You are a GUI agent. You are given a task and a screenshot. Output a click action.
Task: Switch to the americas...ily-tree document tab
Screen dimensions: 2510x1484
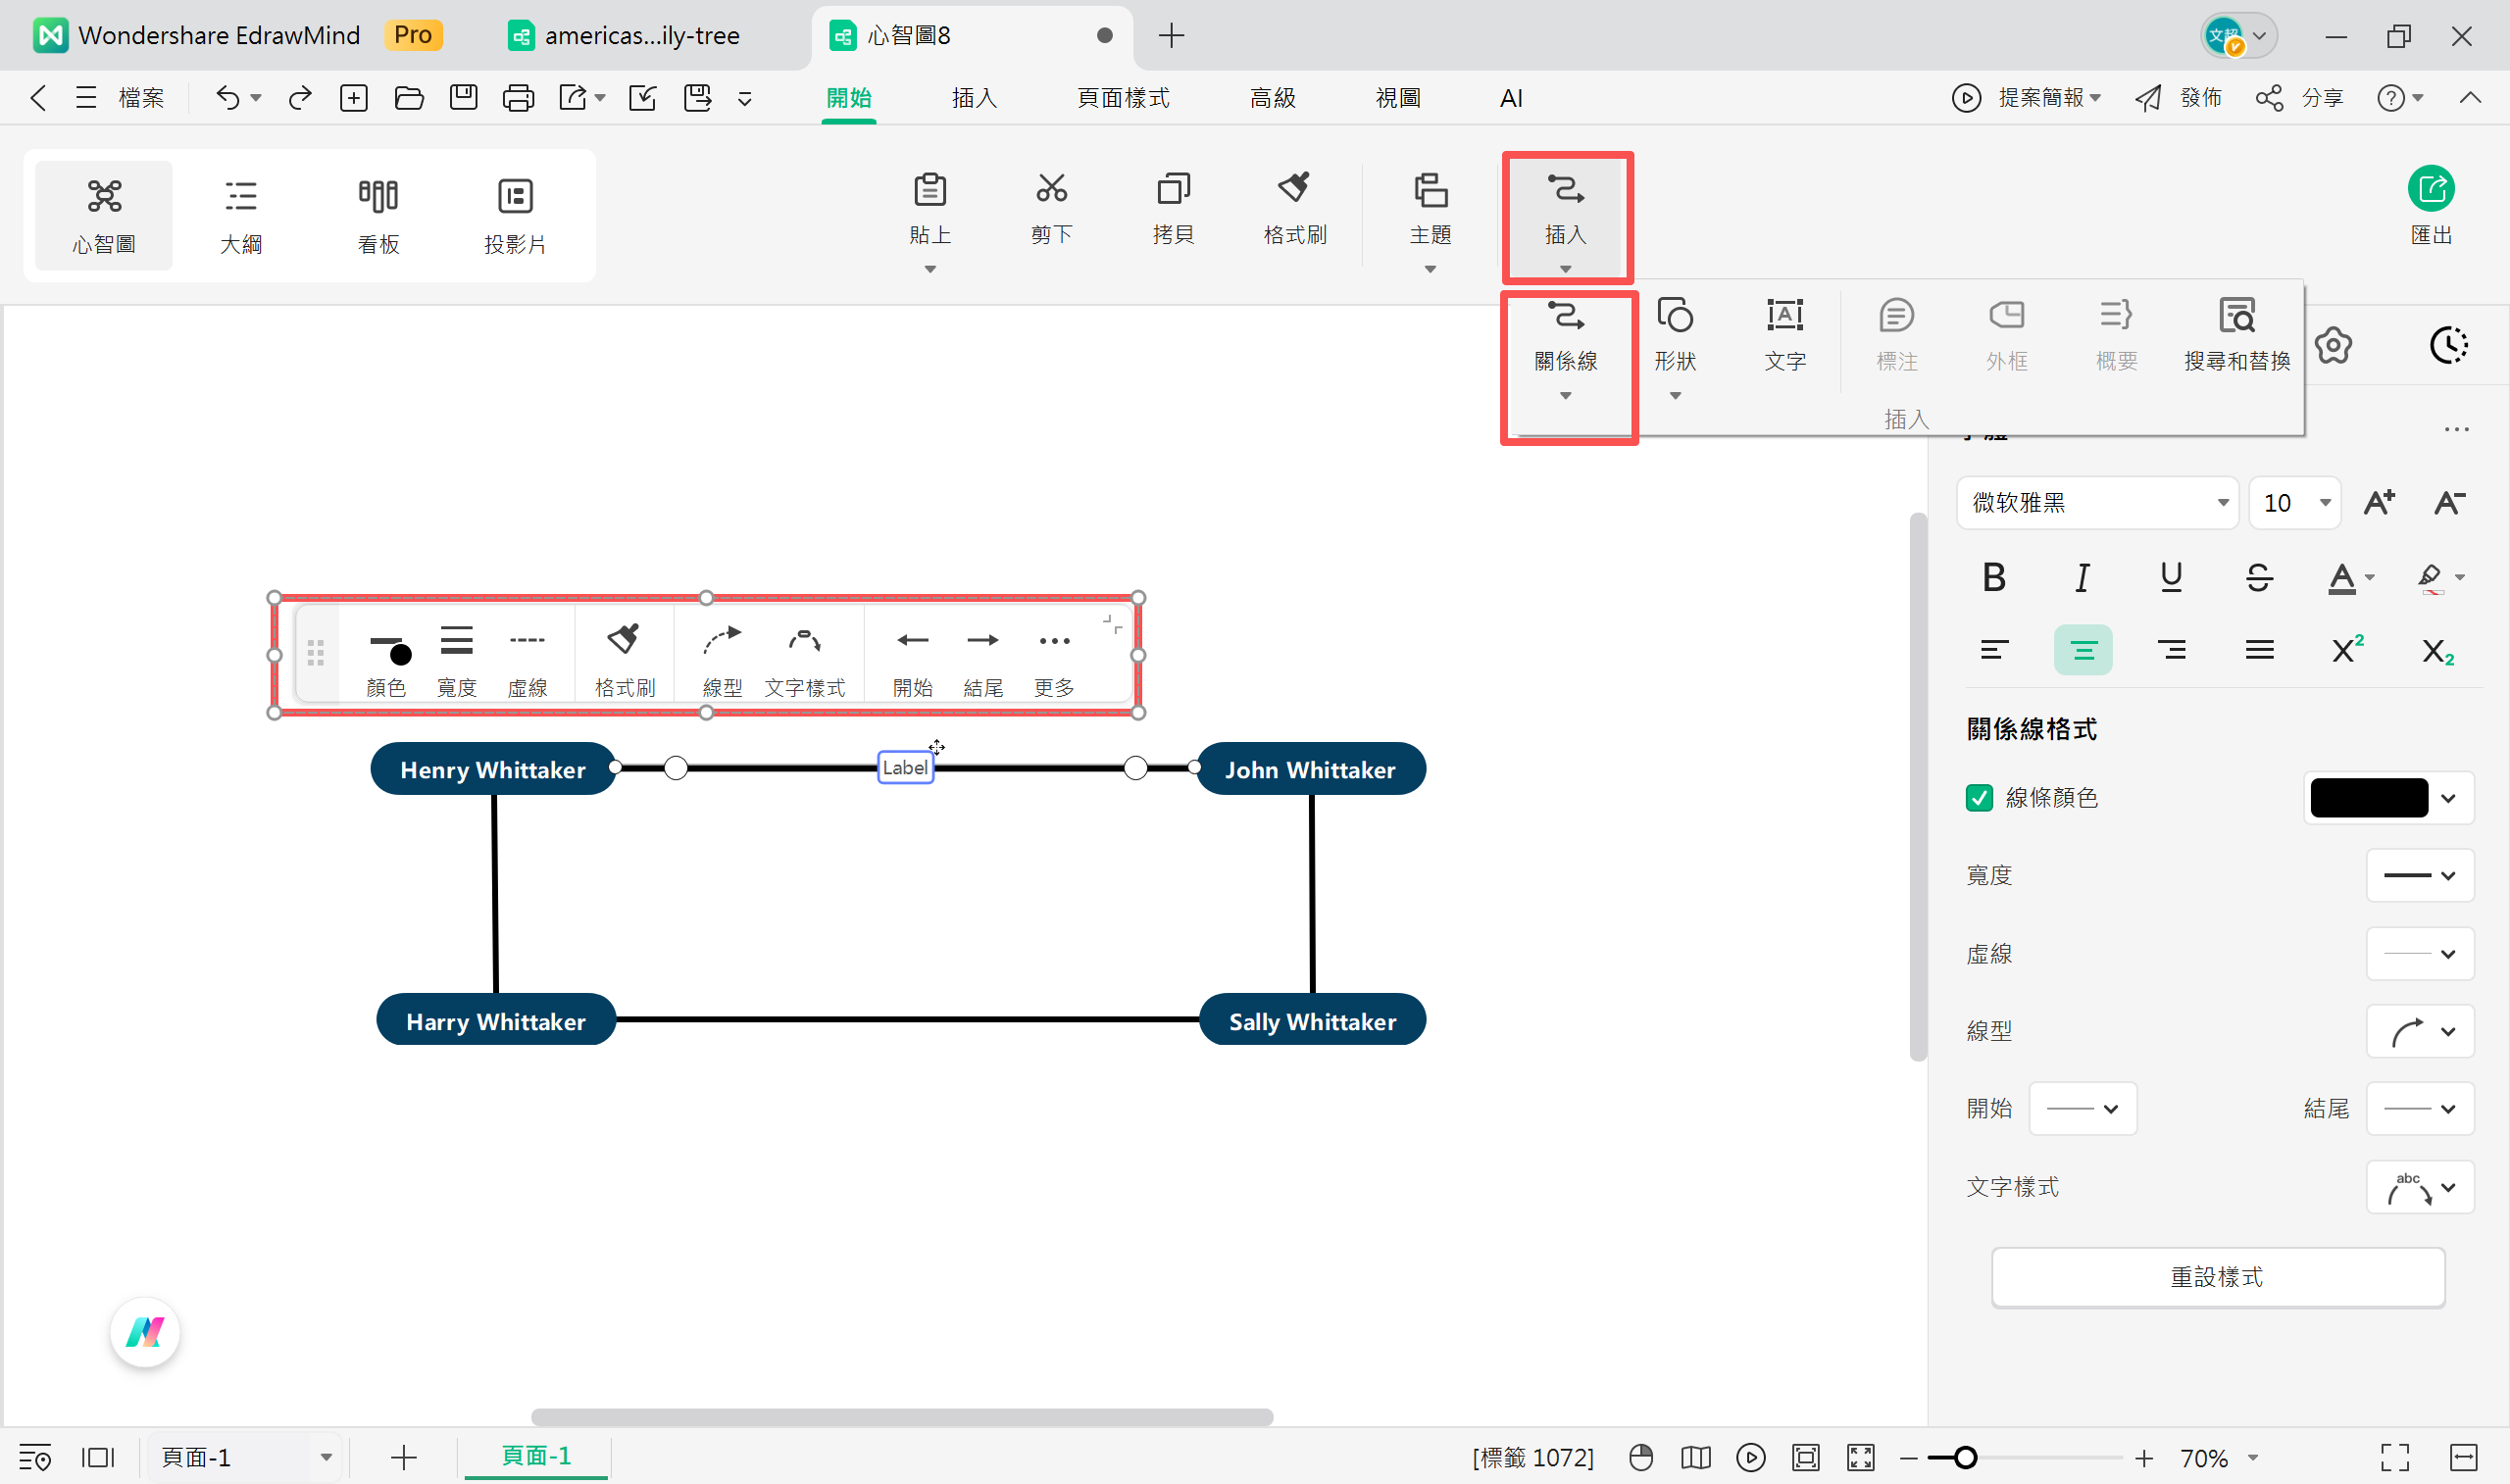pos(640,36)
